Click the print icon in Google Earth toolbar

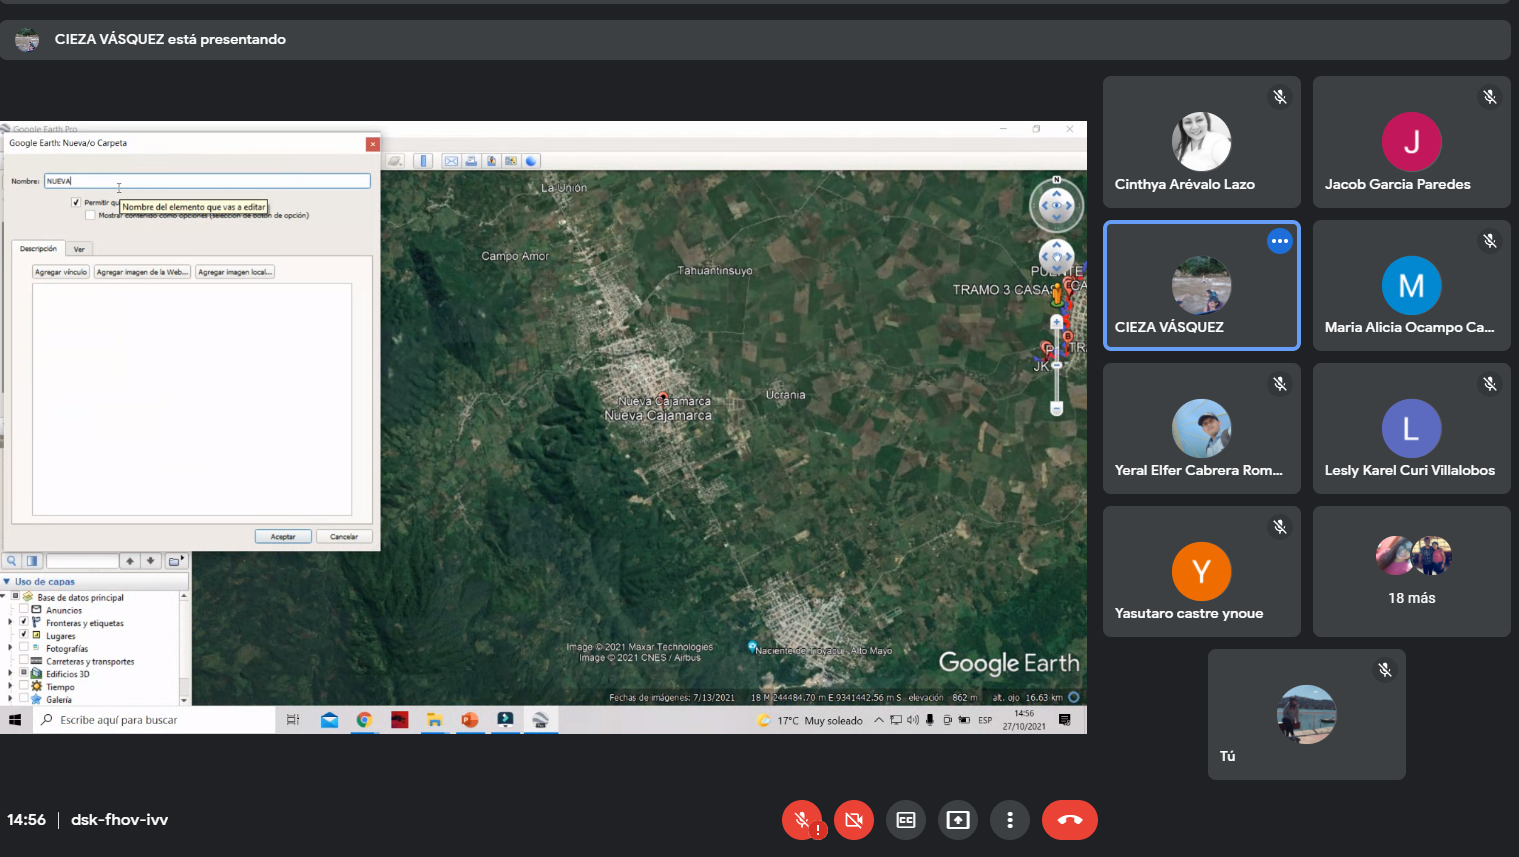point(471,161)
